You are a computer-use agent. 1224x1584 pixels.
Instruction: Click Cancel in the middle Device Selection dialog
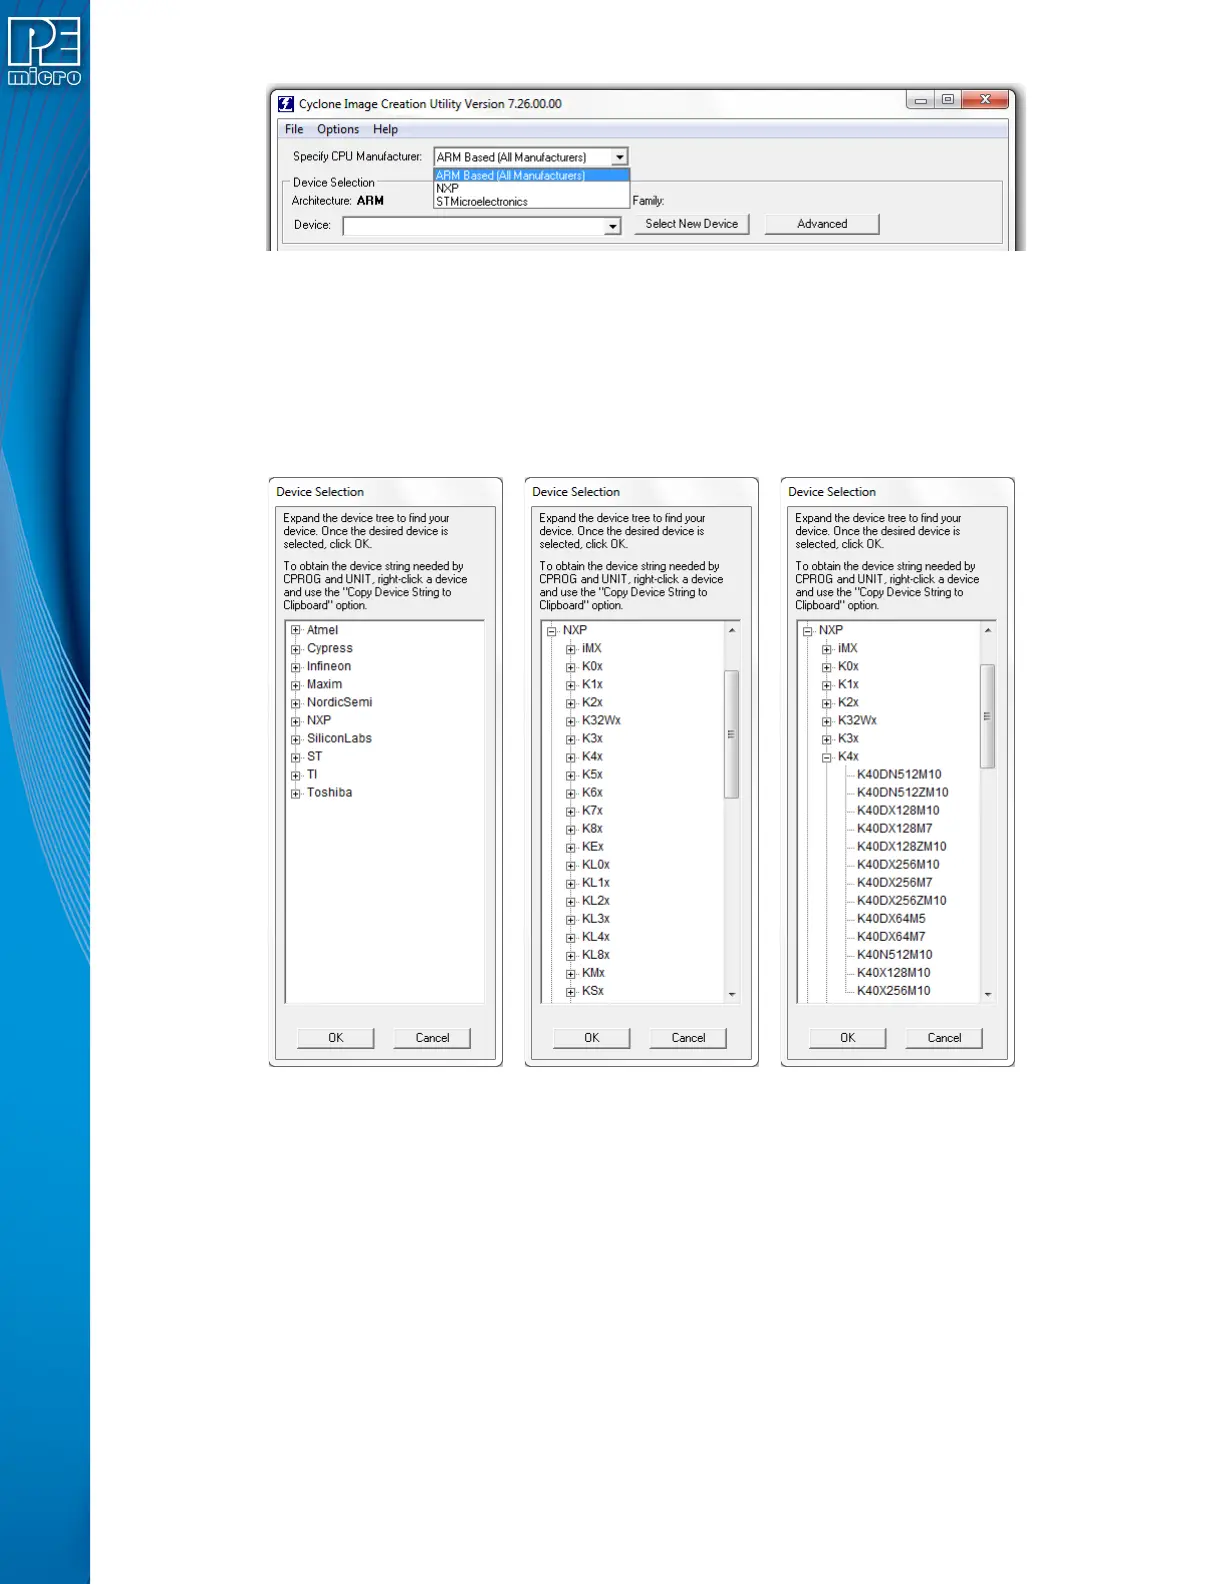tap(688, 1038)
